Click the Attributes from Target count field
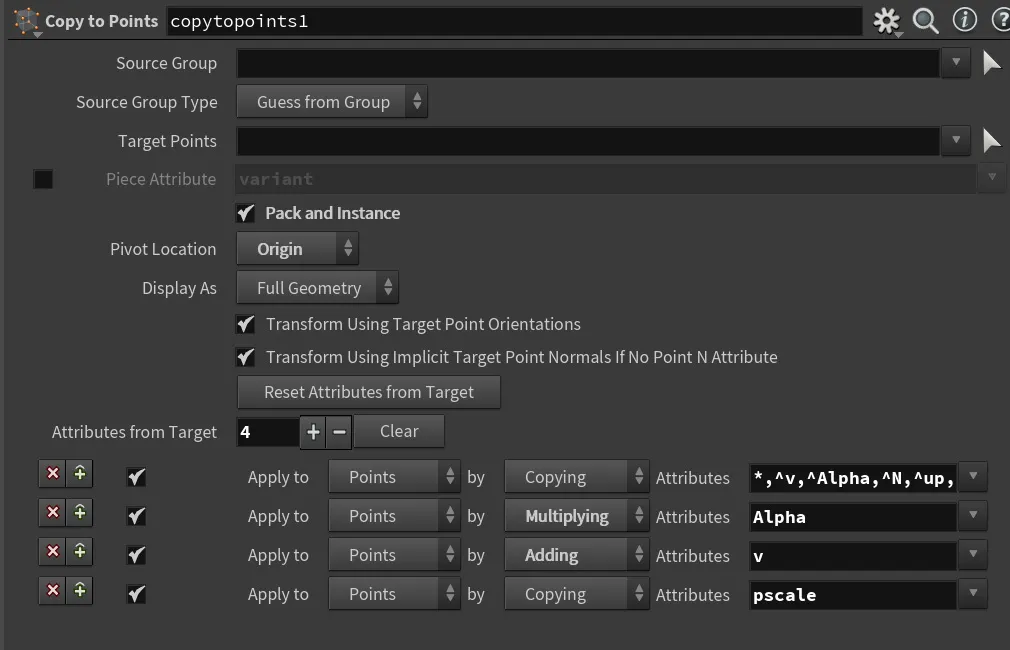Viewport: 1010px width, 650px height. (x=268, y=432)
